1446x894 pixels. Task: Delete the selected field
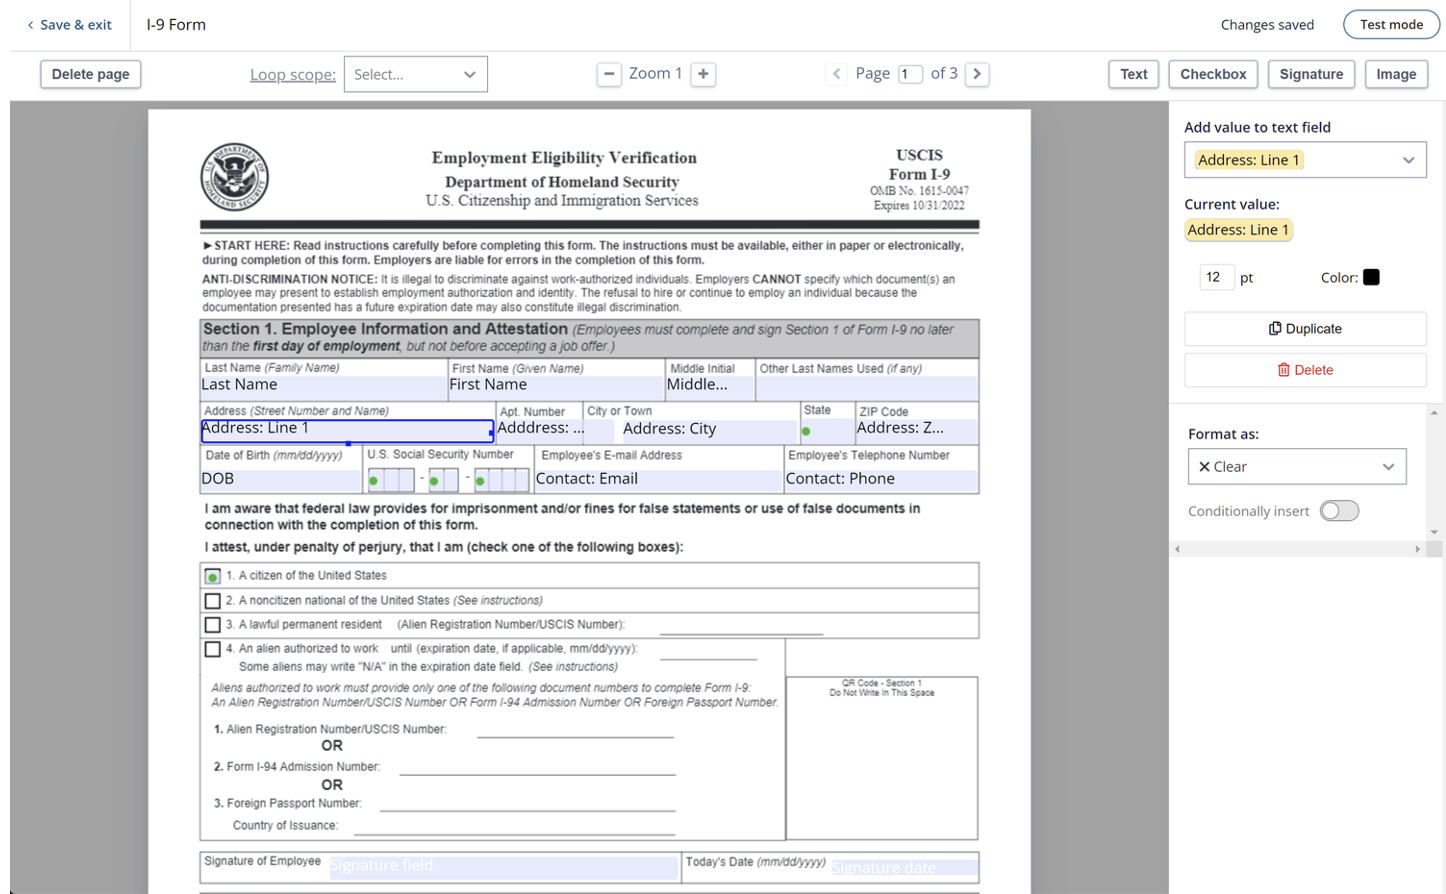[1305, 370]
